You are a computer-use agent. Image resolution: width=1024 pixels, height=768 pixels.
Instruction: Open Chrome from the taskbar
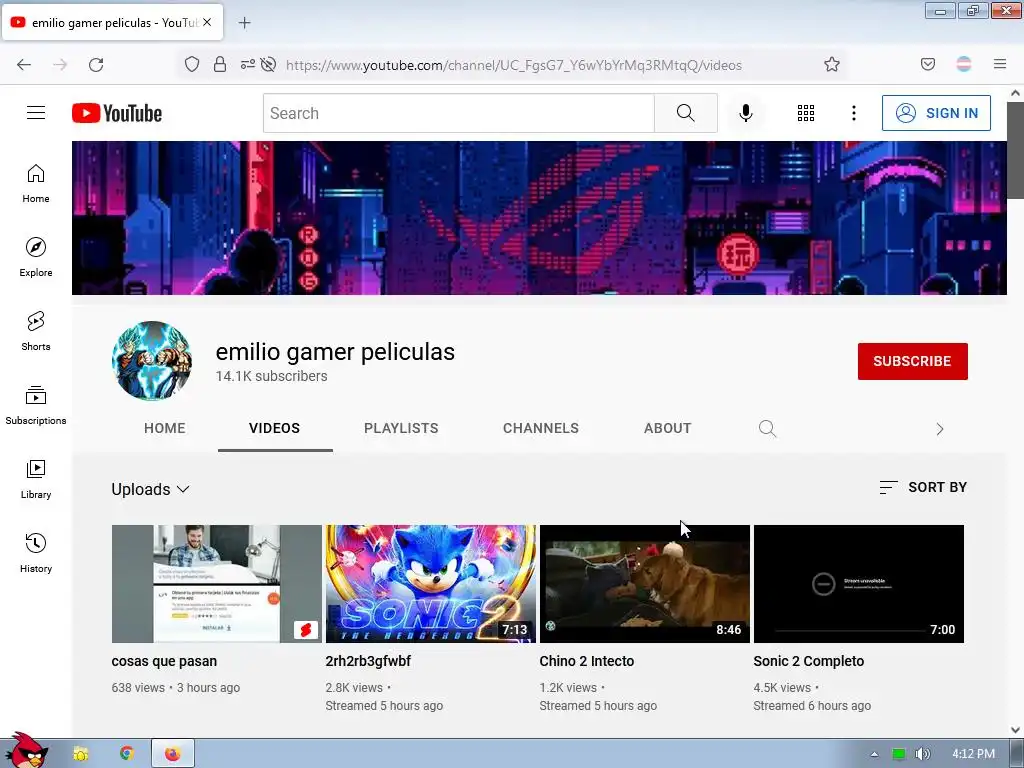tap(127, 754)
